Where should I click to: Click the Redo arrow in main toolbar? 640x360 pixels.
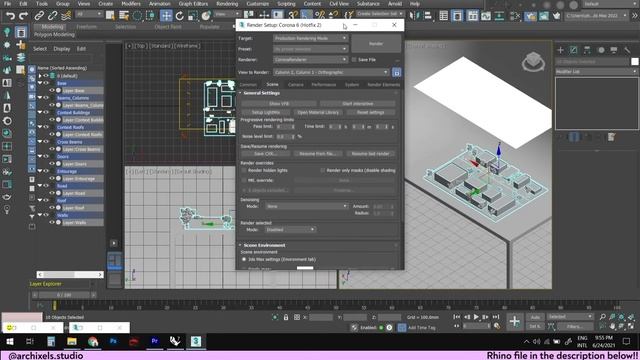[23, 16]
